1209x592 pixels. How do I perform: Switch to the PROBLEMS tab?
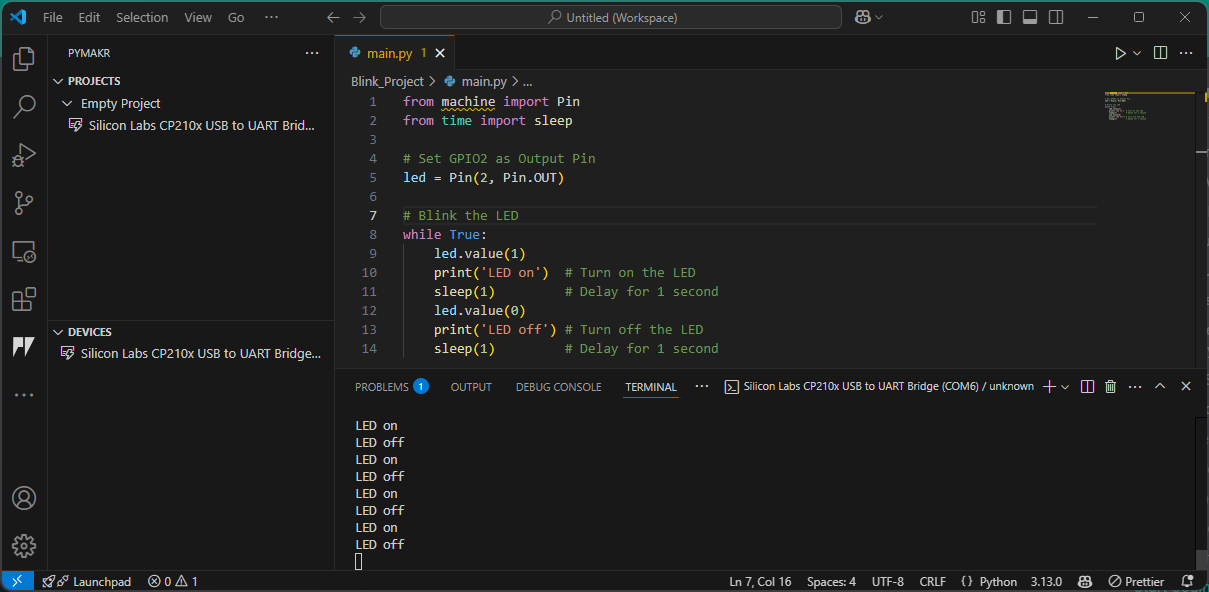point(382,387)
